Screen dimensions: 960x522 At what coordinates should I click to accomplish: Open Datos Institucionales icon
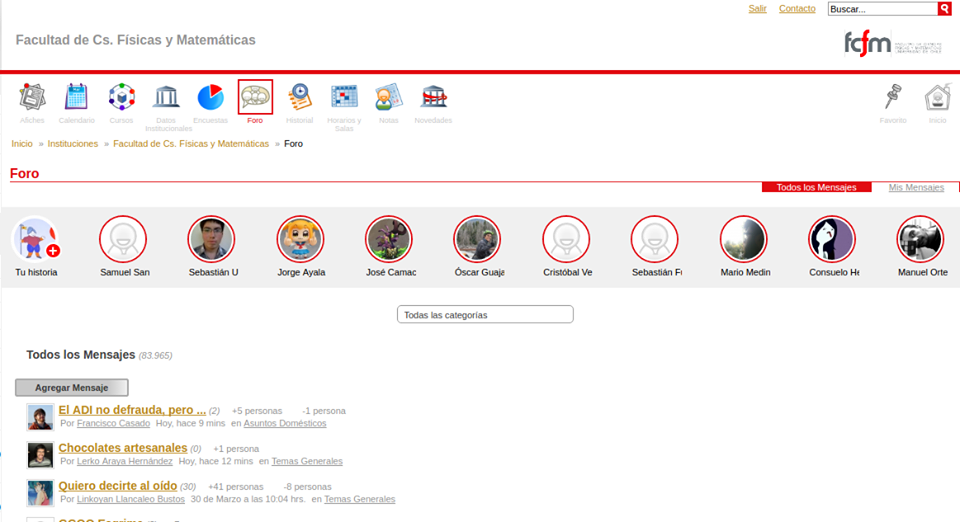tap(167, 97)
